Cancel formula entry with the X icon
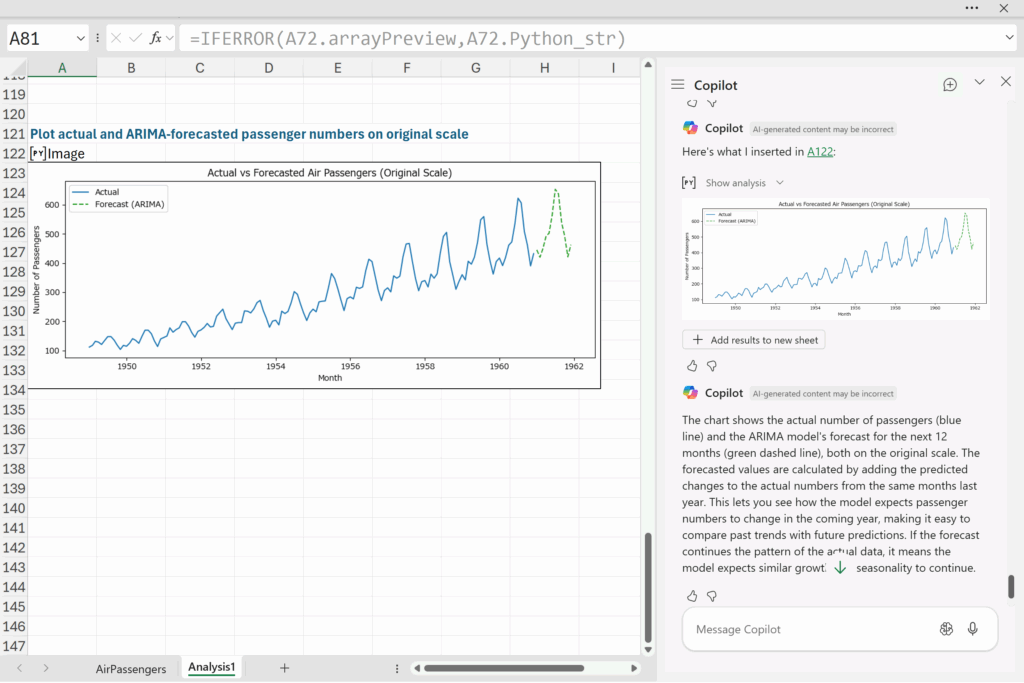This screenshot has height=683, width=1024. [117, 38]
